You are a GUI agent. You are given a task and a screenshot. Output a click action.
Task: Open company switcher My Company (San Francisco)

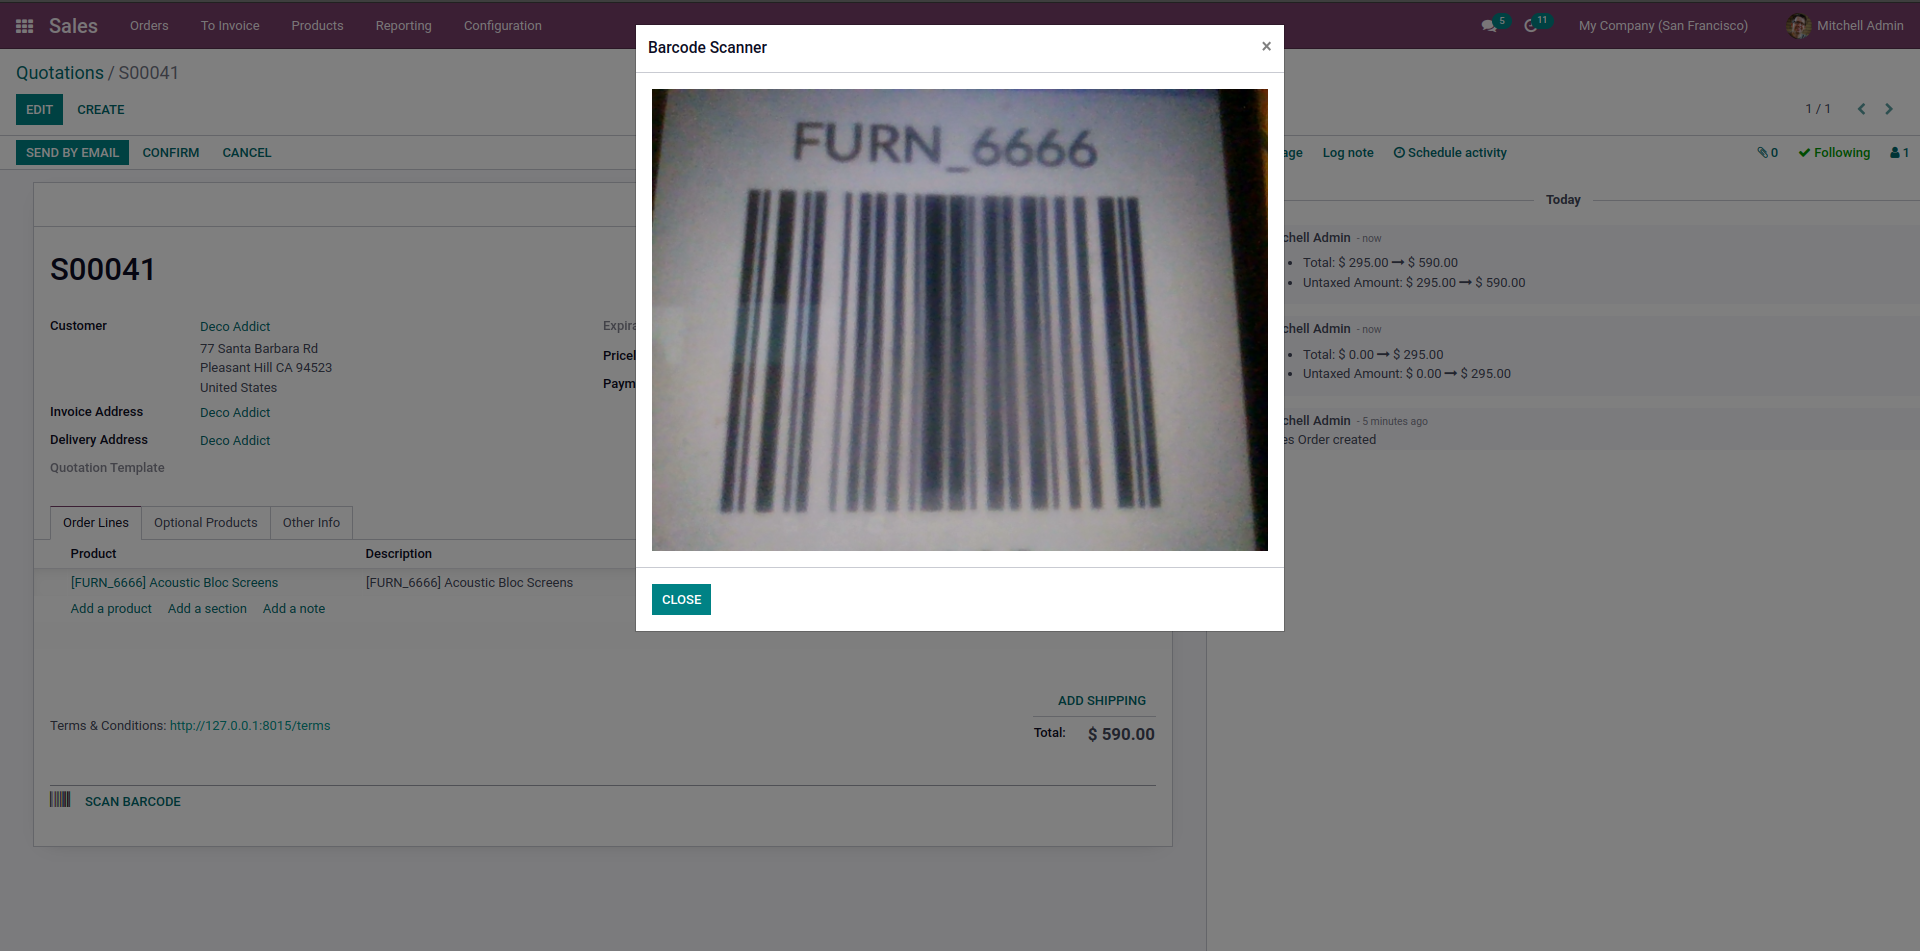[x=1663, y=26]
